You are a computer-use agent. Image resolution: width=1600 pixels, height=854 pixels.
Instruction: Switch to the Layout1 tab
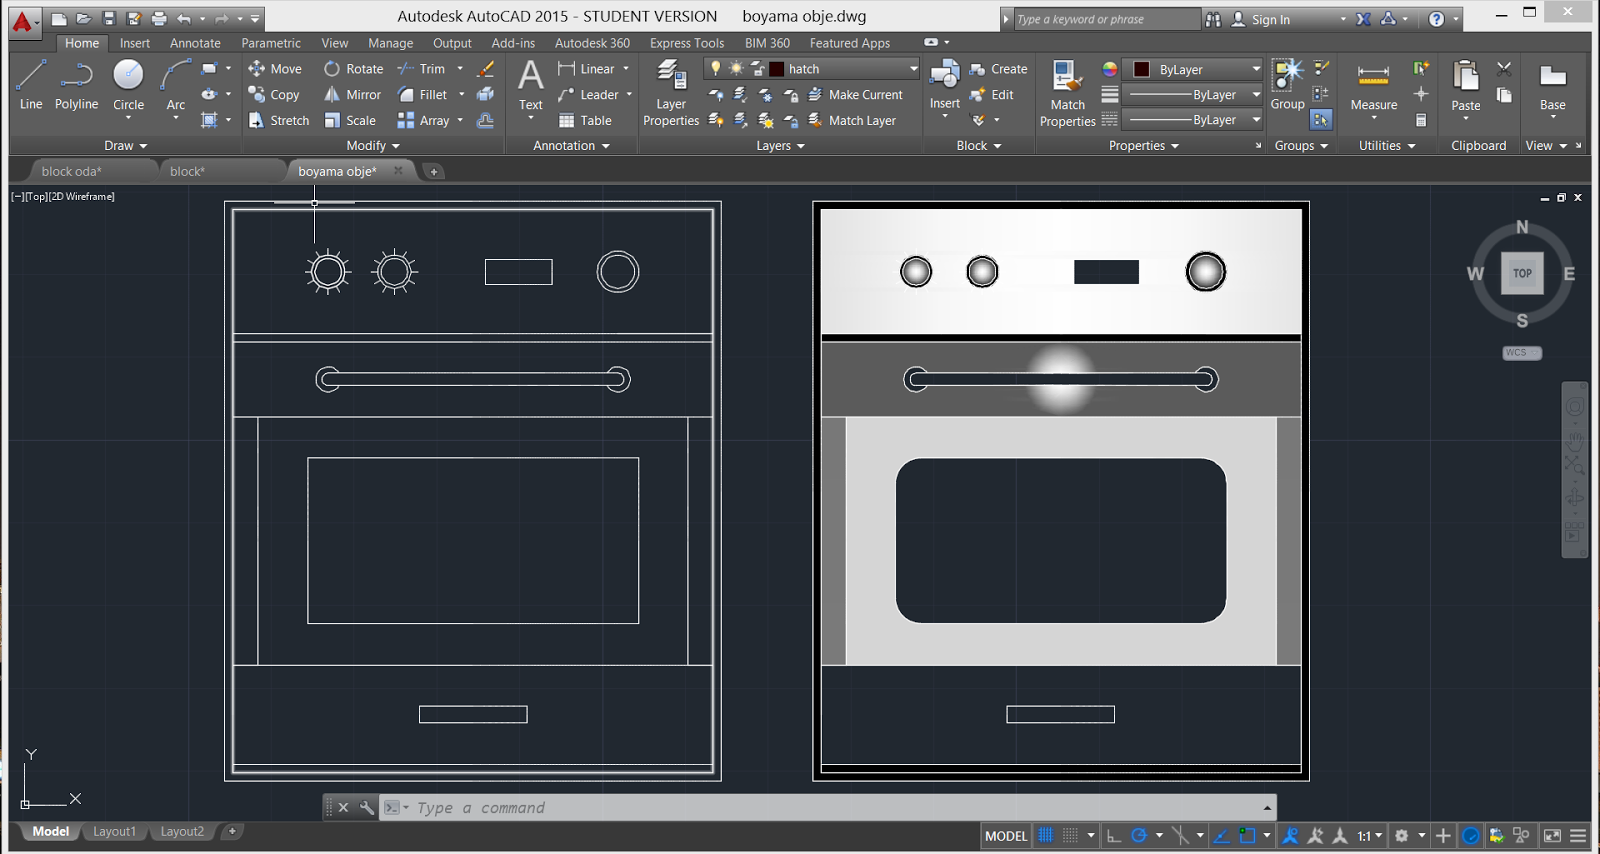(114, 832)
